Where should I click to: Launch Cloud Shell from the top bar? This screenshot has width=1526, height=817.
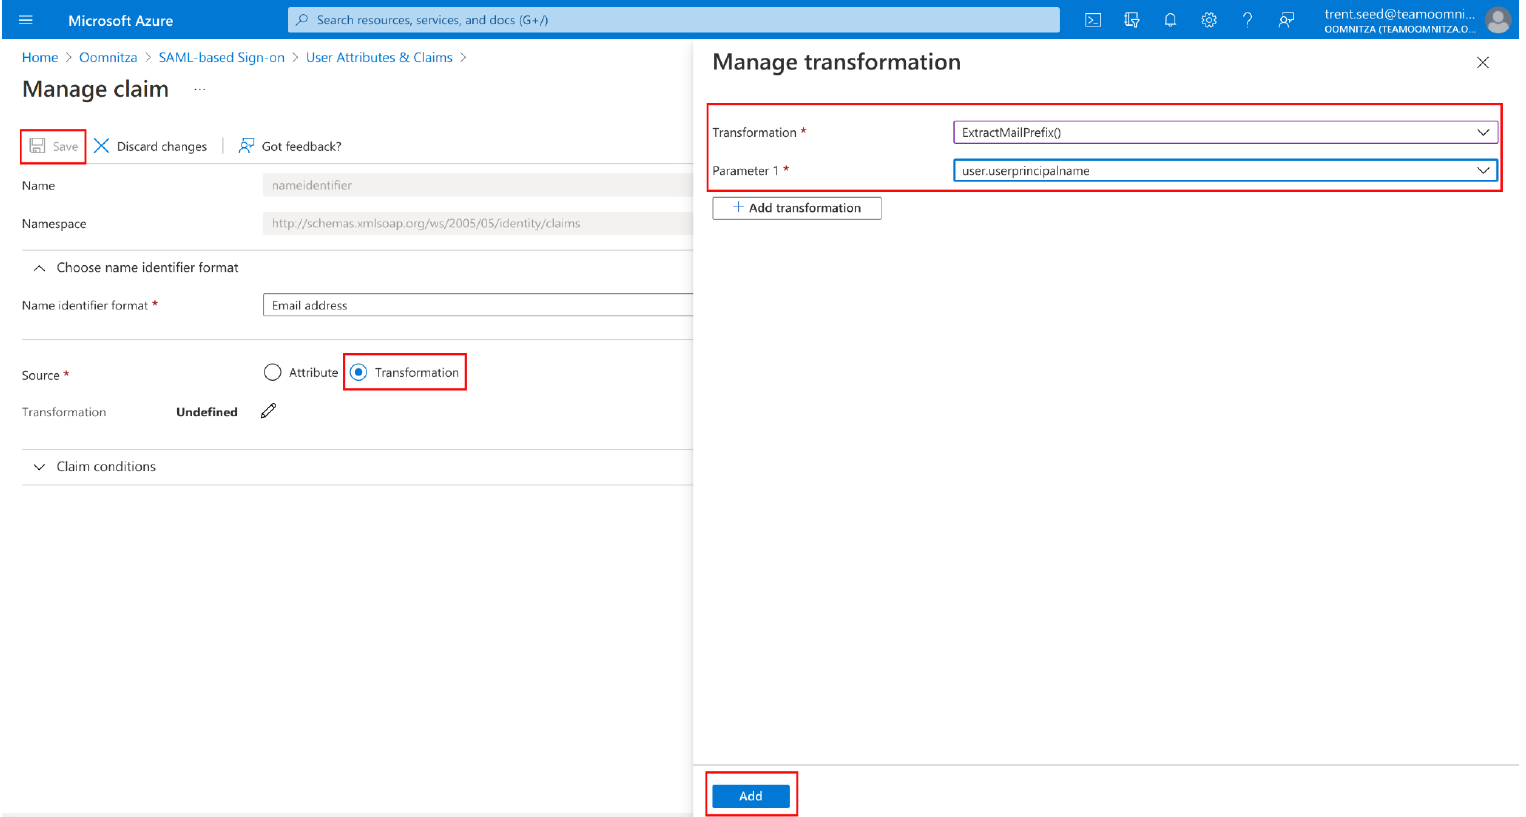point(1093,20)
